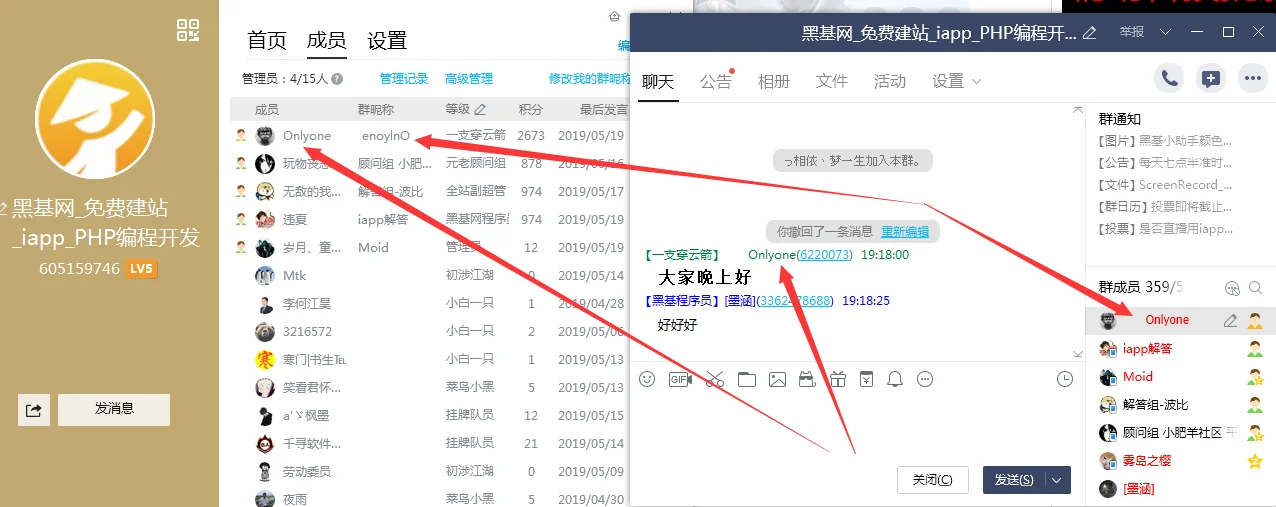Open the 文件 tab
The image size is (1276, 507).
click(832, 81)
